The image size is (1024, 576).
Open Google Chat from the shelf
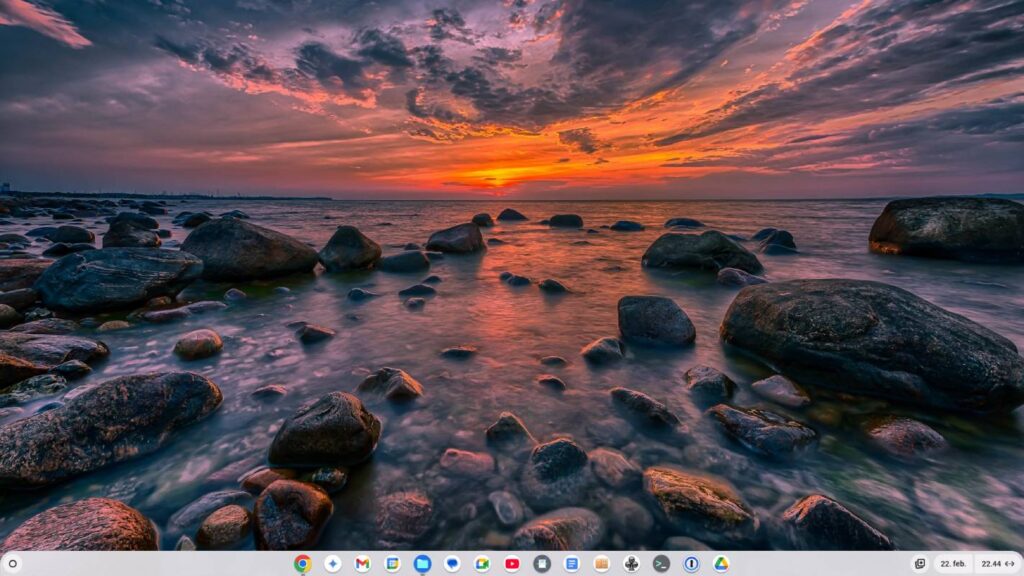(451, 564)
